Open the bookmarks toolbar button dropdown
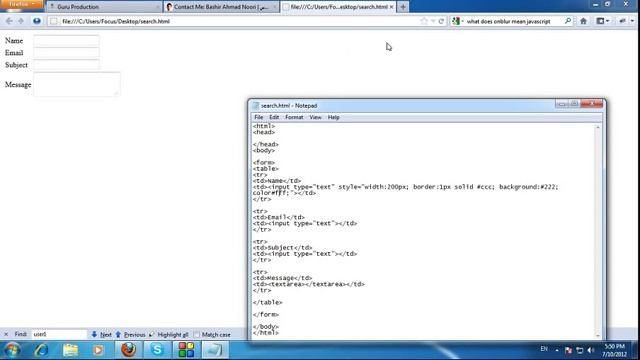 (603, 21)
